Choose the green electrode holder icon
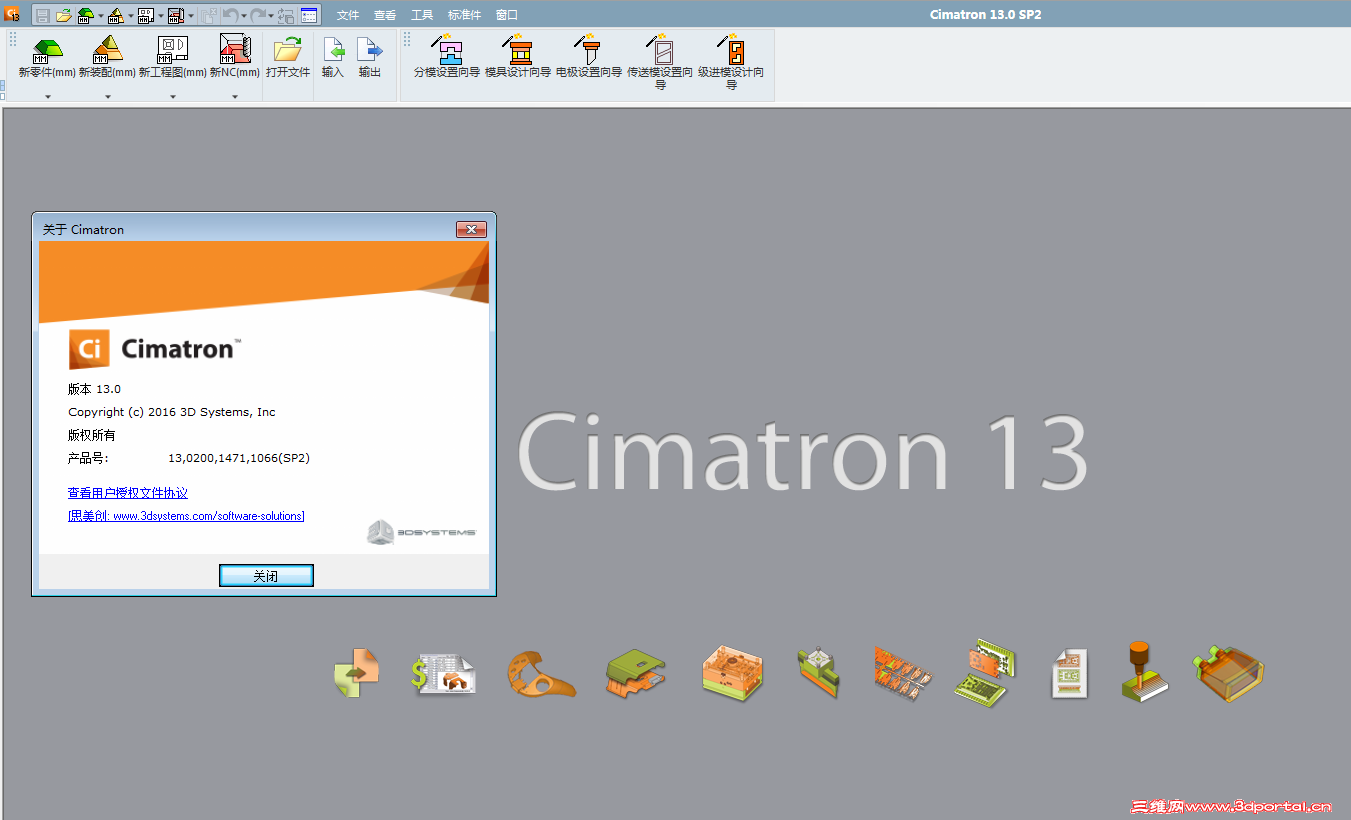Viewport: 1351px width, 820px height. [819, 672]
